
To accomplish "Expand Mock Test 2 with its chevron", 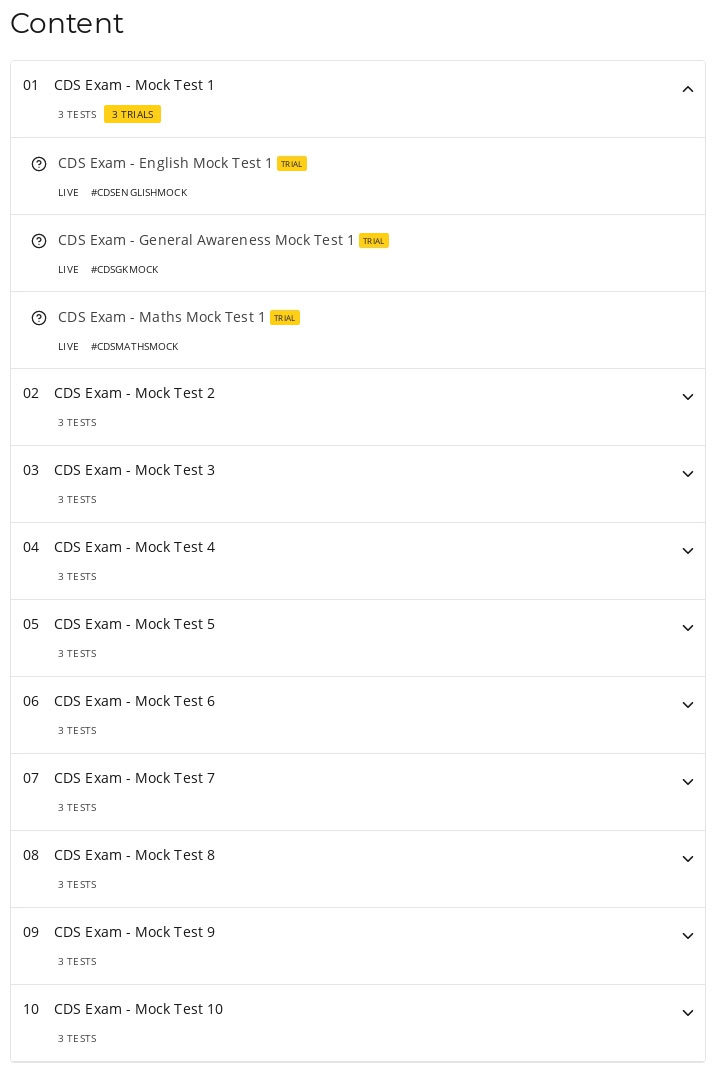I will (688, 397).
